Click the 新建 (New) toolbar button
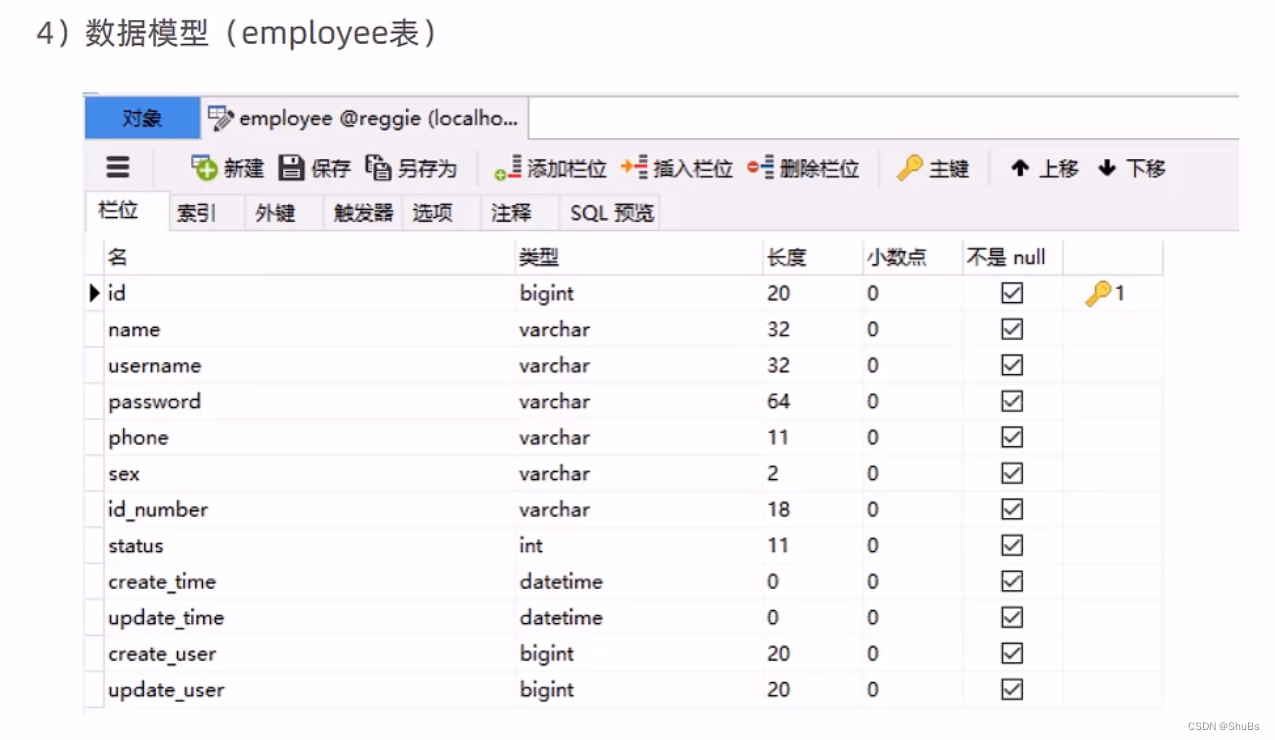The image size is (1275, 740). (x=228, y=168)
